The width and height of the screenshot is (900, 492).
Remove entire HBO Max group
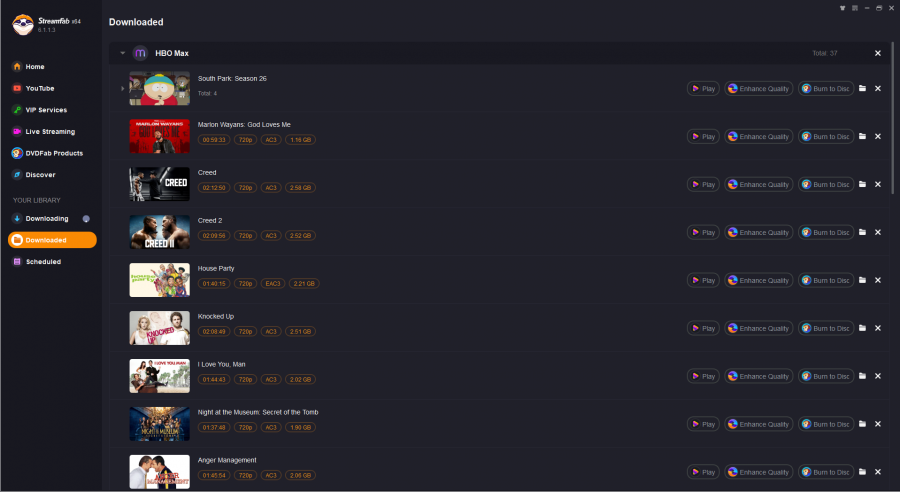878,53
